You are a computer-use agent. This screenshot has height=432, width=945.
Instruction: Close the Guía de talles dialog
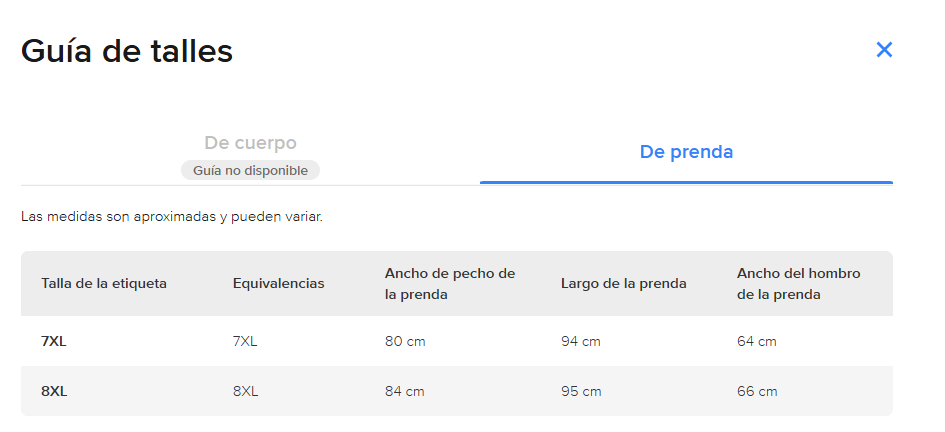pyautogui.click(x=884, y=50)
